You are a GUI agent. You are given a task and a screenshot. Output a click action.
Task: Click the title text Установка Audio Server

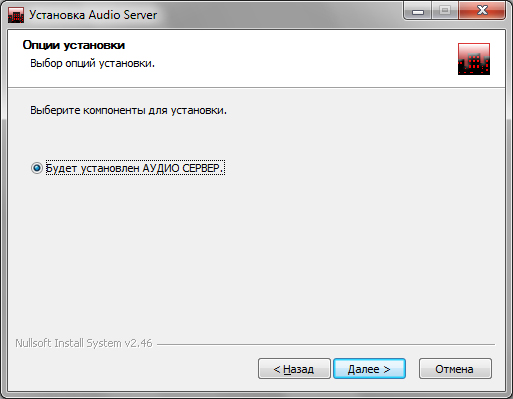coord(93,15)
